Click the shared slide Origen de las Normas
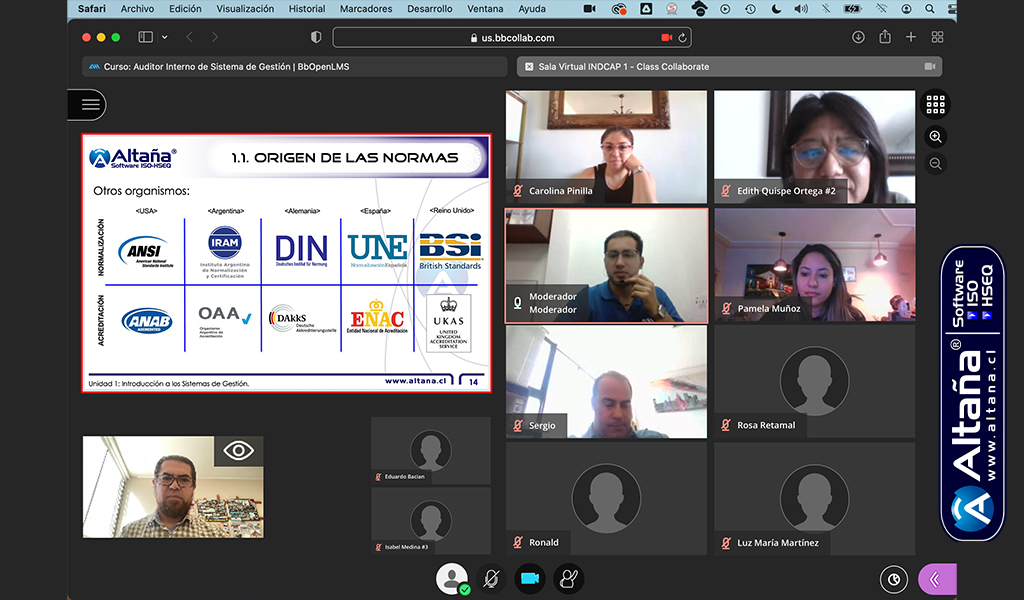The image size is (1024, 600). (x=287, y=263)
